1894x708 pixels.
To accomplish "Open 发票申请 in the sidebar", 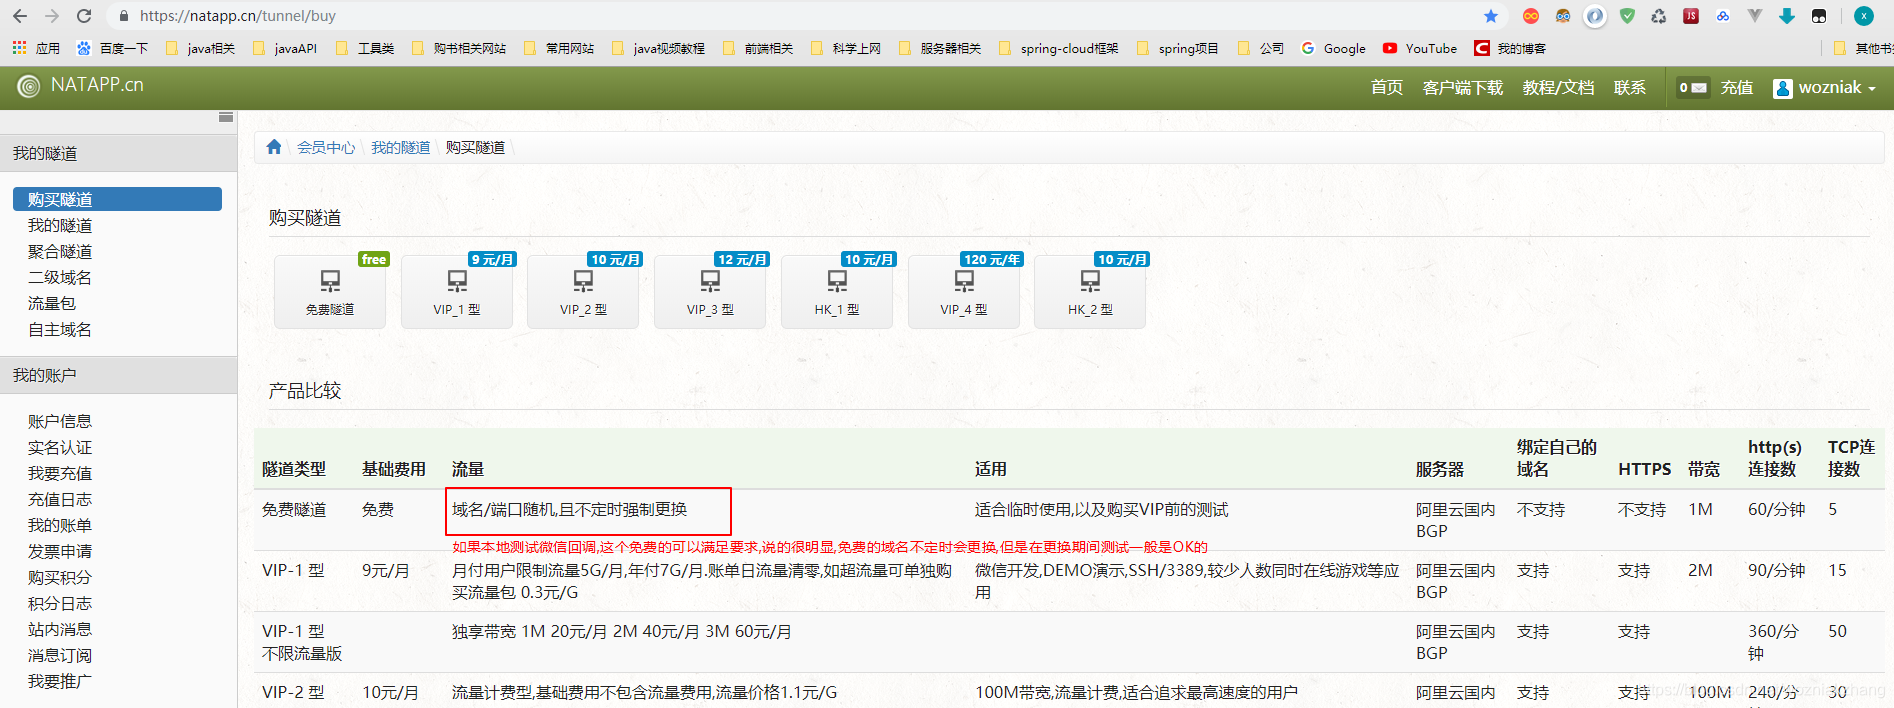I will tap(60, 552).
